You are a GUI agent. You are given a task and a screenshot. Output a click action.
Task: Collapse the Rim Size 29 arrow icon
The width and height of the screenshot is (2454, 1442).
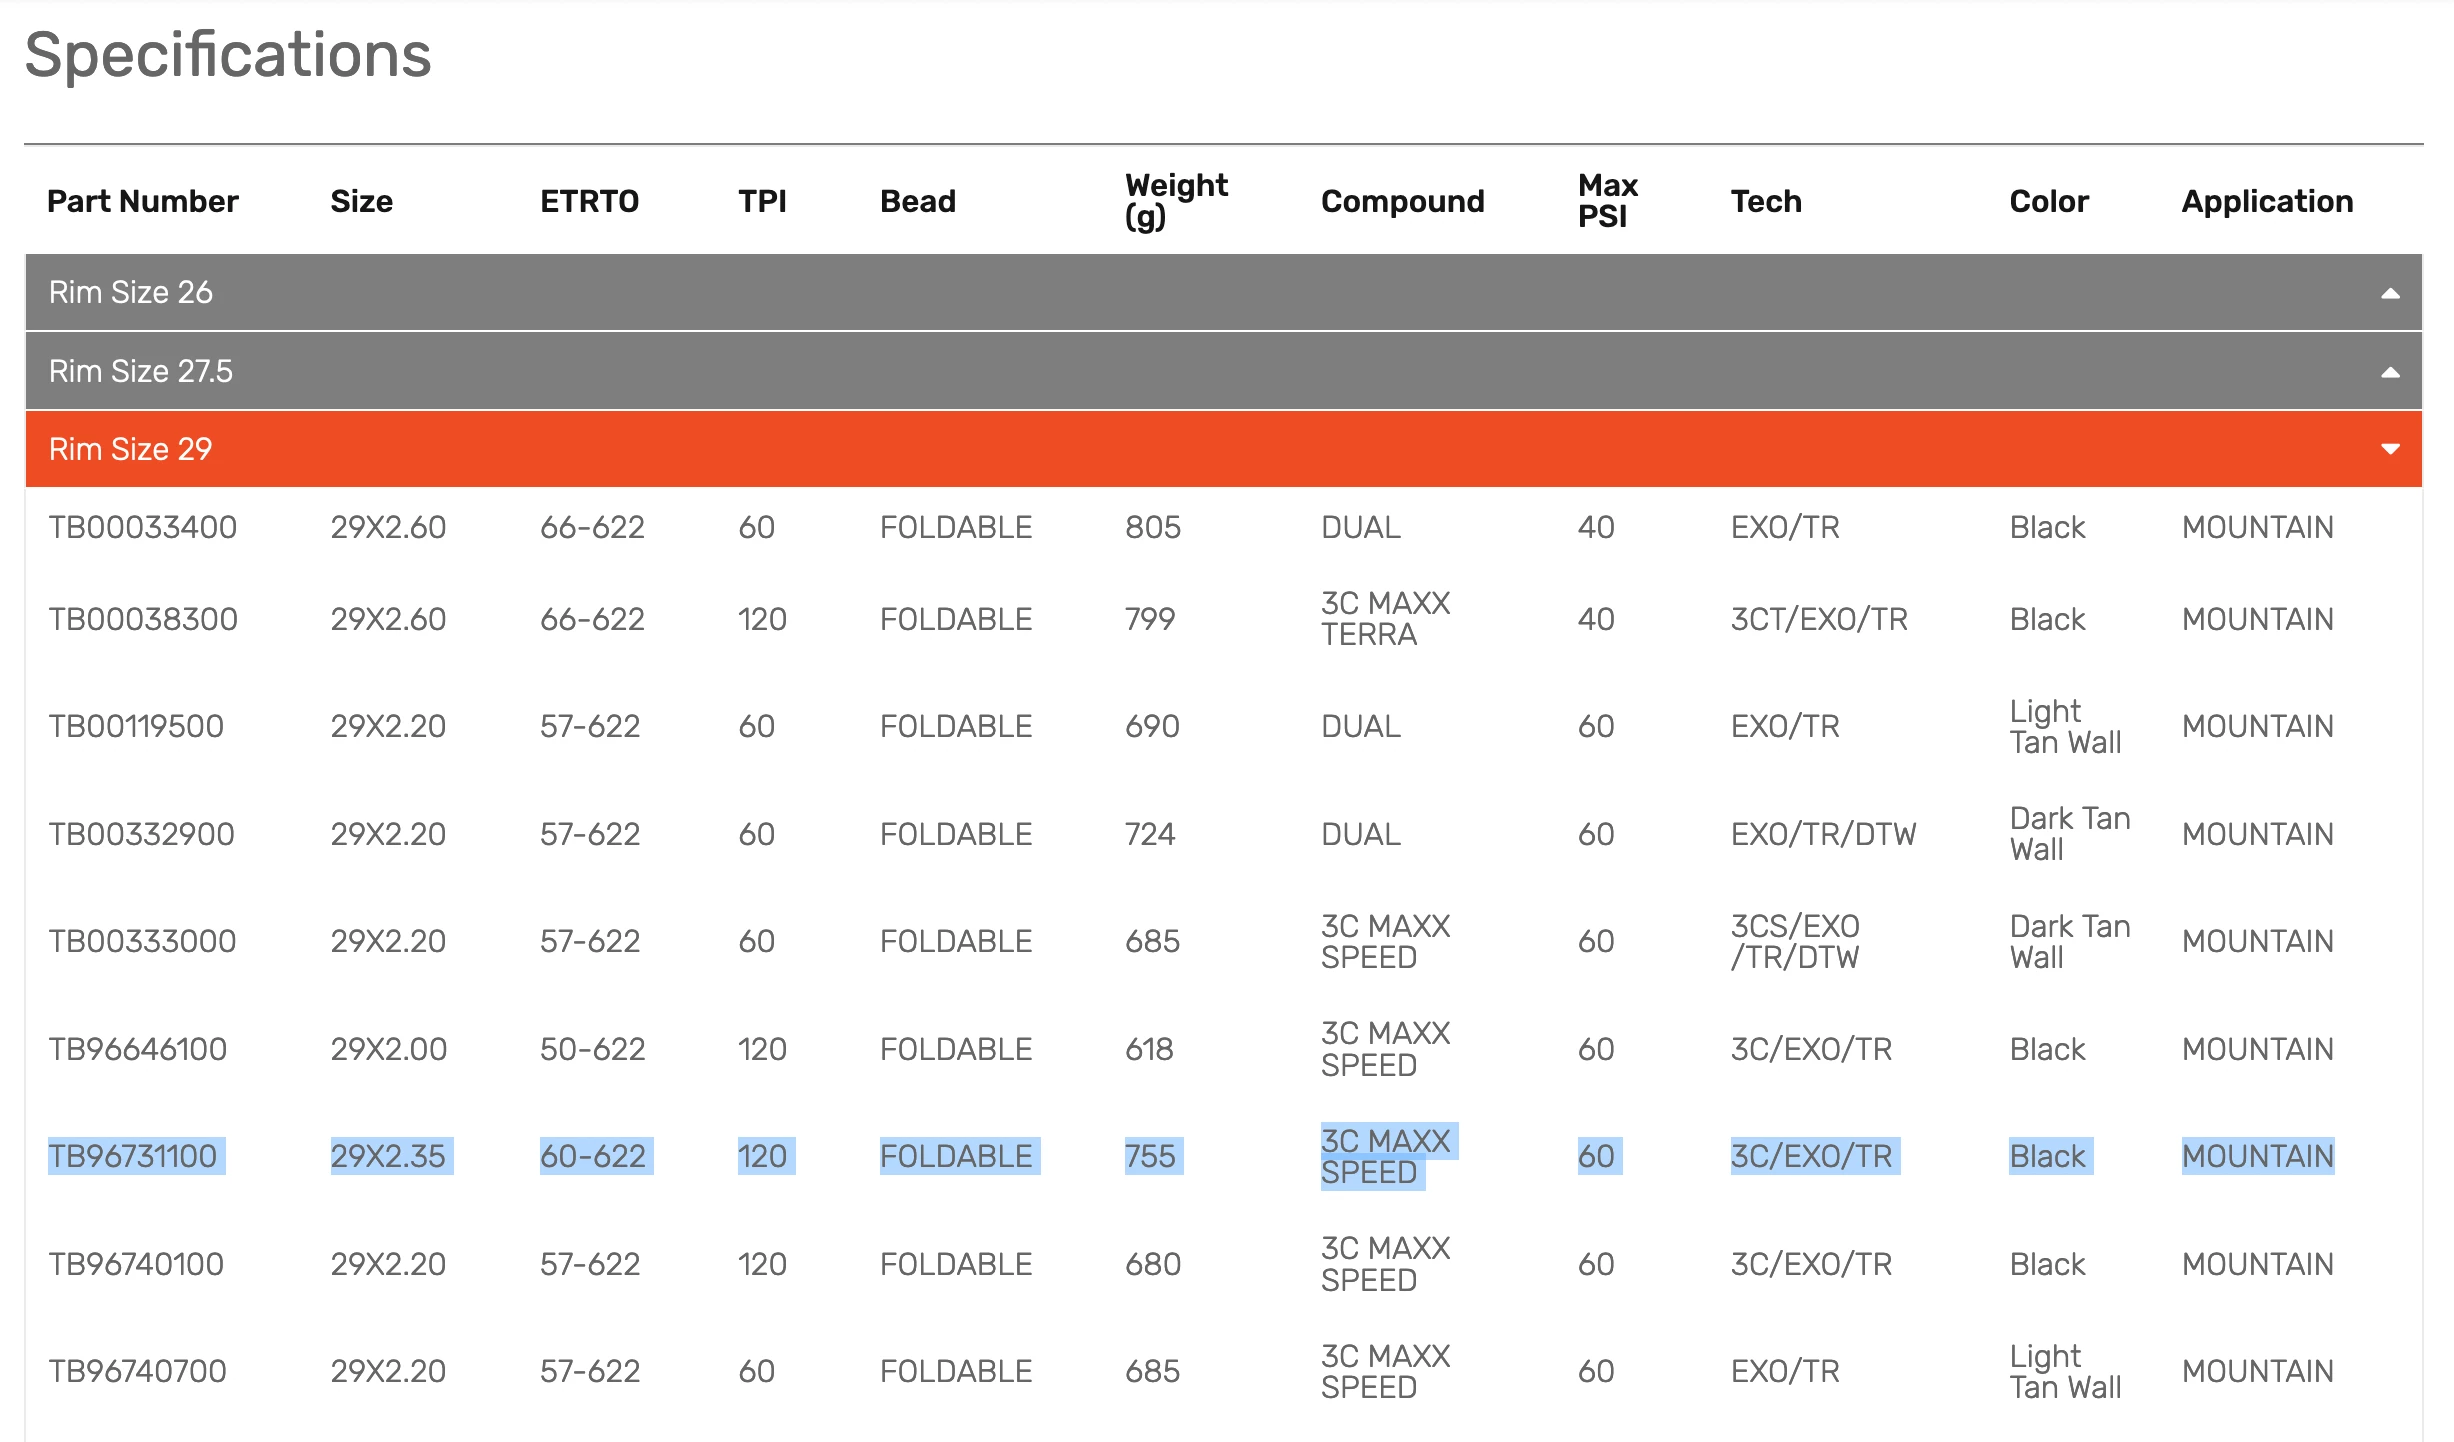coord(2390,449)
